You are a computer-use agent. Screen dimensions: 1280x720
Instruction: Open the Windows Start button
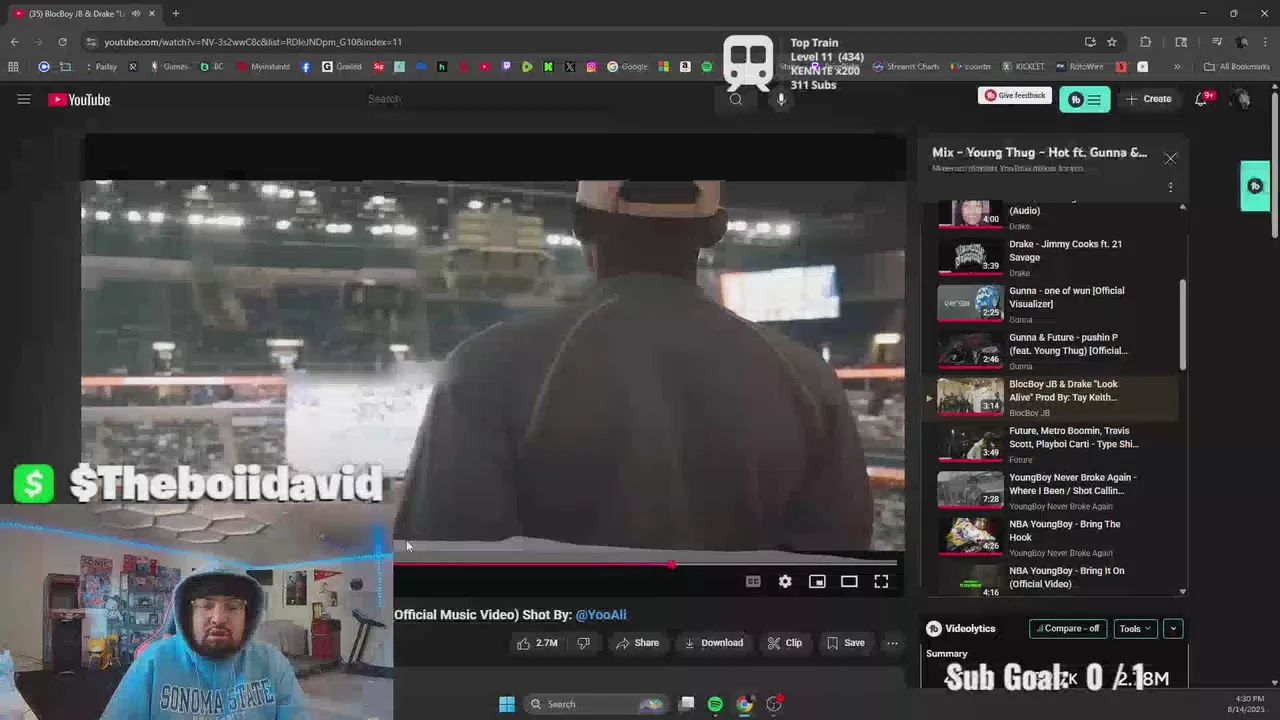click(507, 704)
